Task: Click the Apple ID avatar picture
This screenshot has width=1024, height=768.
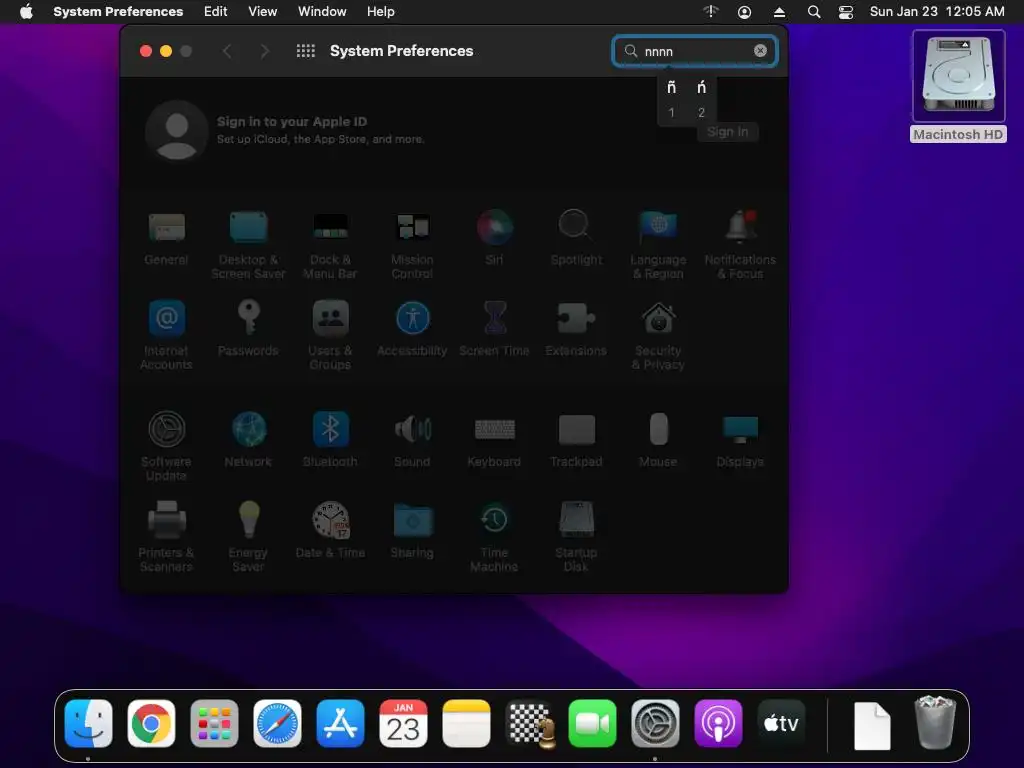Action: click(x=176, y=131)
